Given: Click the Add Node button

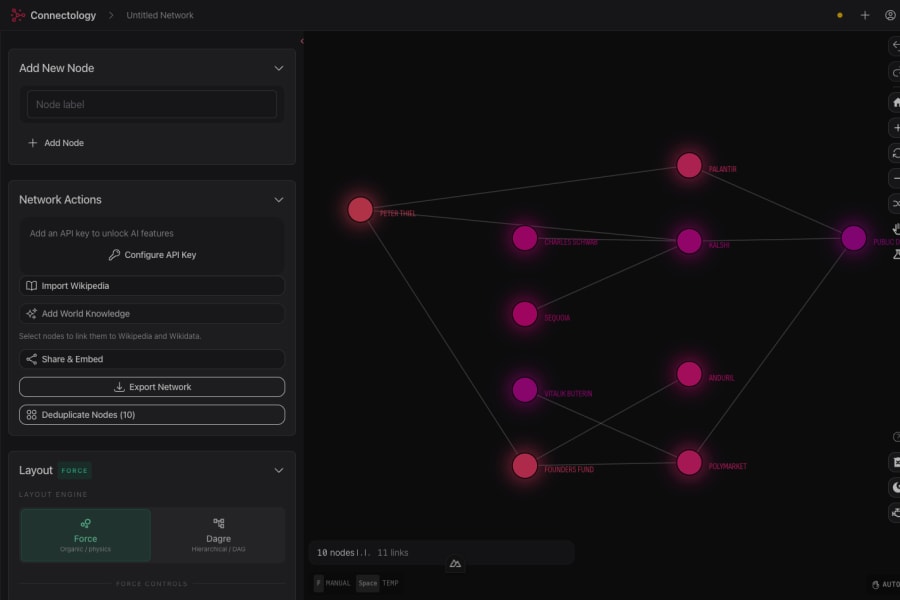Looking at the screenshot, I should pyautogui.click(x=56, y=143).
